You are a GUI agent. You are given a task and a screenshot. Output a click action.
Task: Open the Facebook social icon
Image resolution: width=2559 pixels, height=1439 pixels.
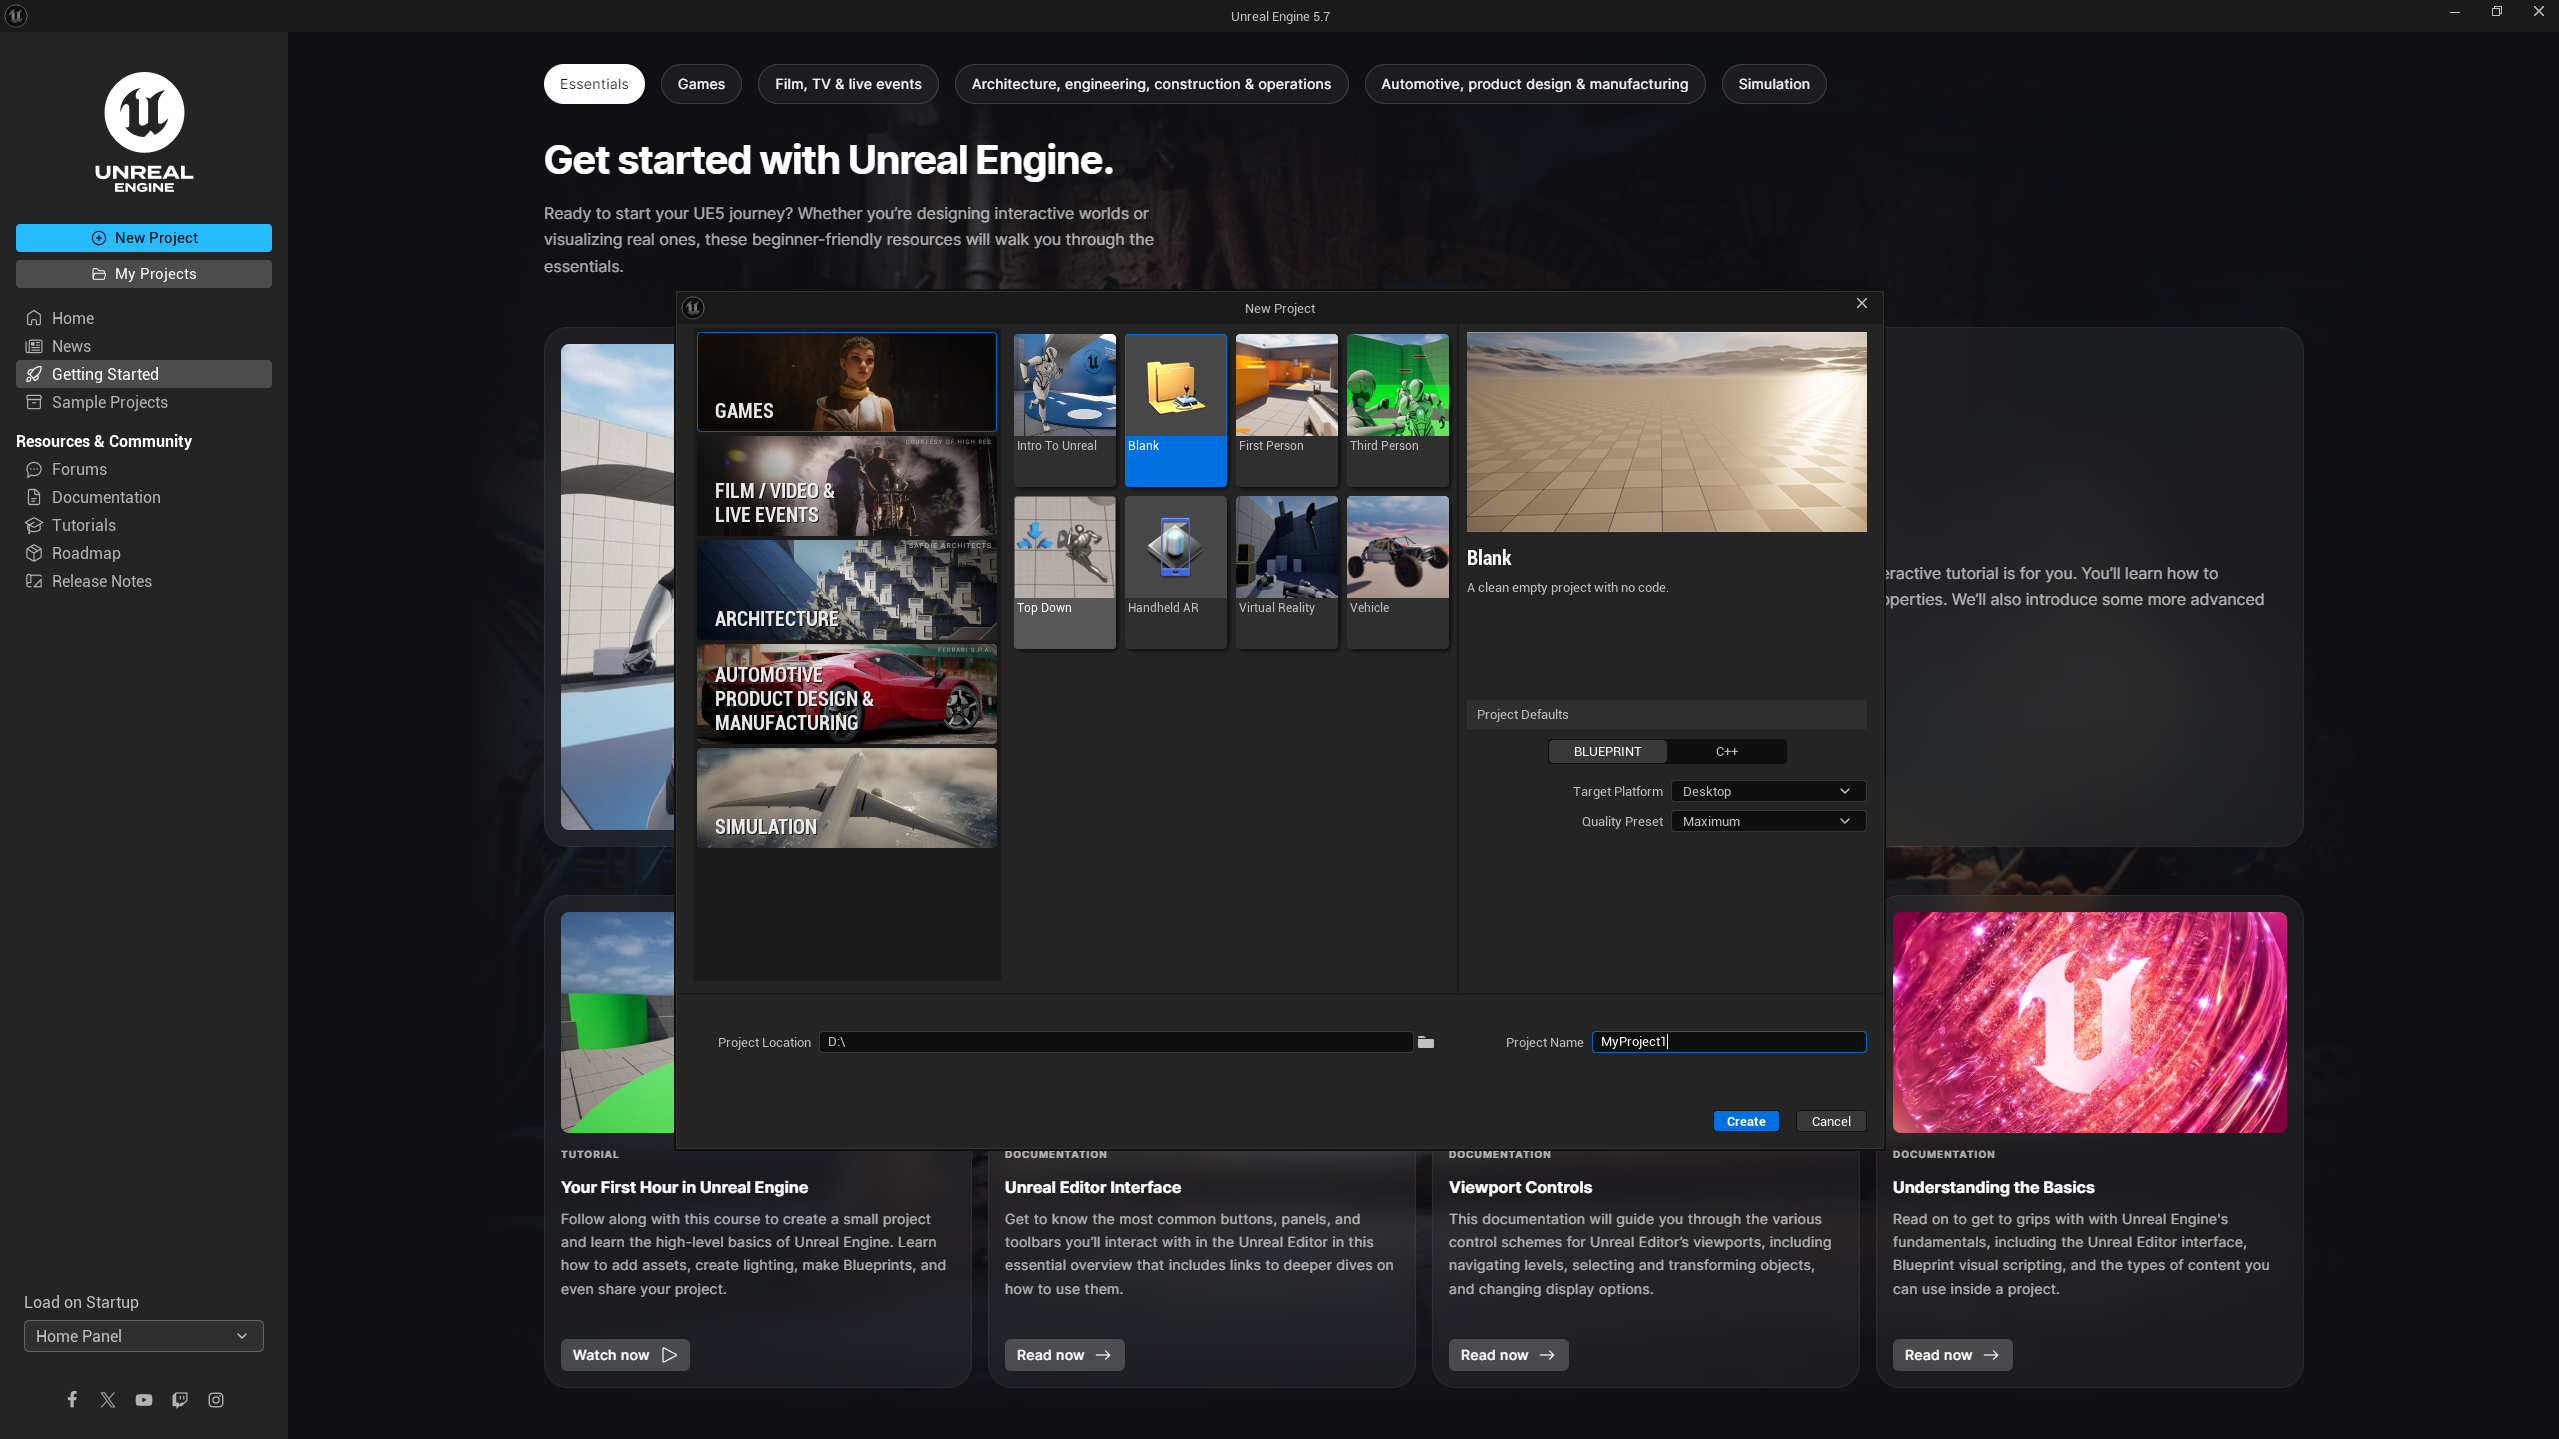(72, 1400)
